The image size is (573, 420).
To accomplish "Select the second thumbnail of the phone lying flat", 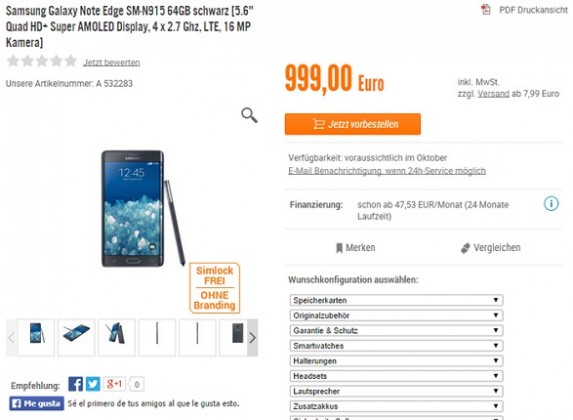I will tap(76, 337).
